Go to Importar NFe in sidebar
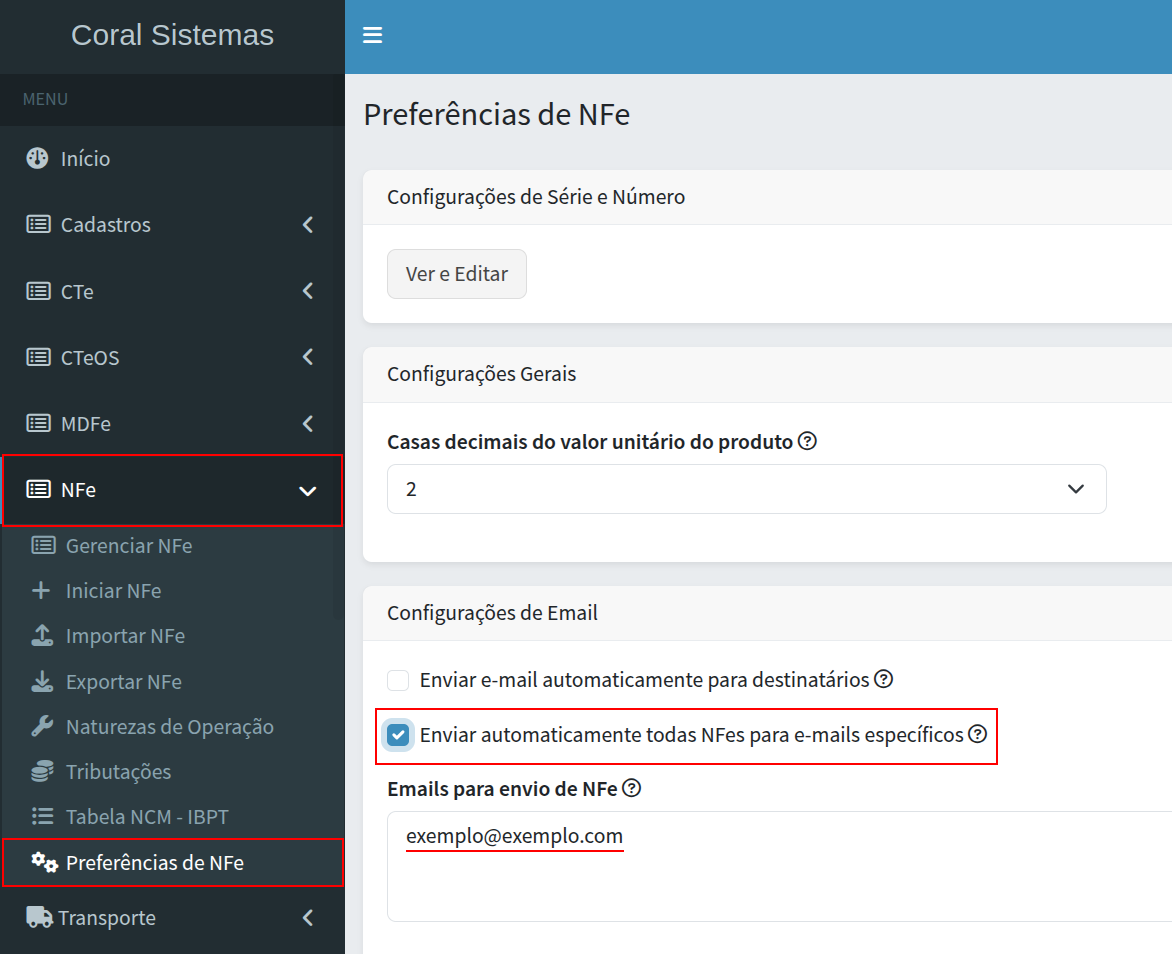This screenshot has height=954, width=1172. pyautogui.click(x=125, y=636)
